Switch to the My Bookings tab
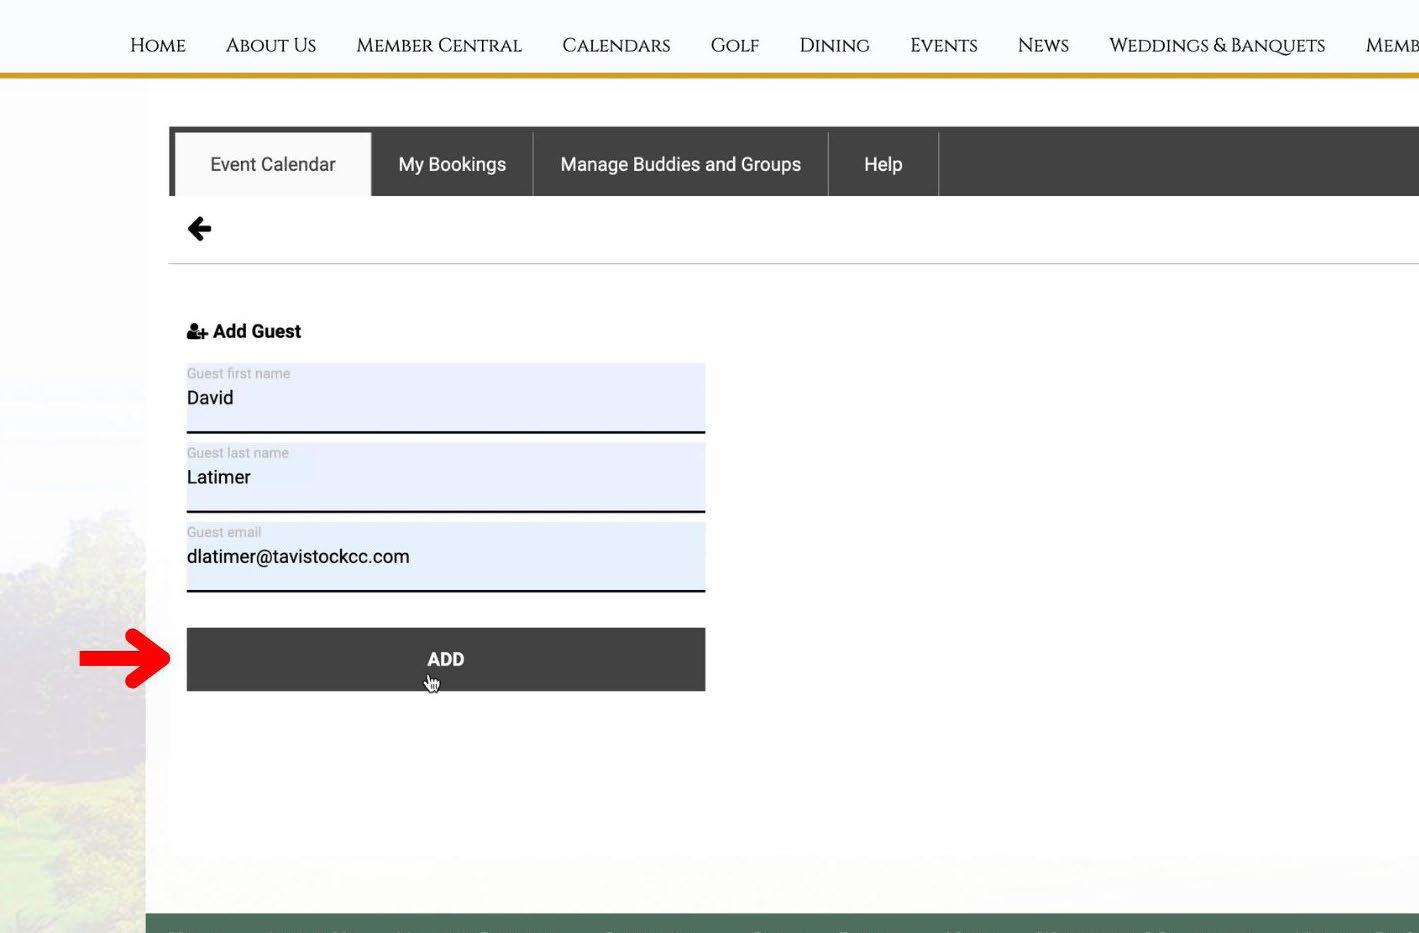The height and width of the screenshot is (933, 1419). click(452, 164)
